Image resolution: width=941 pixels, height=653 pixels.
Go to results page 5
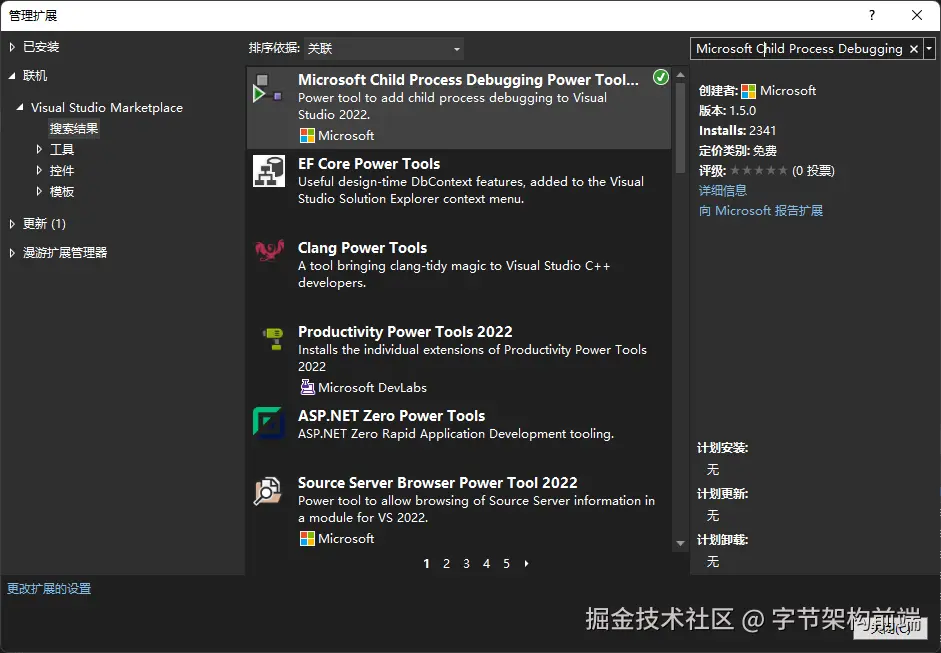pyautogui.click(x=507, y=564)
